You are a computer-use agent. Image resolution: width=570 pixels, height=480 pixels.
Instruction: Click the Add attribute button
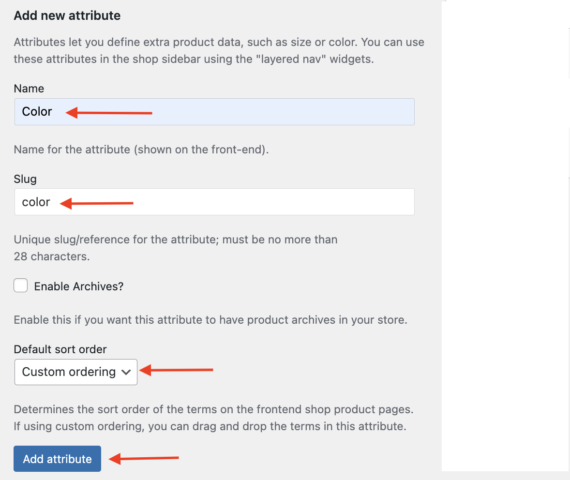pyautogui.click(x=57, y=459)
